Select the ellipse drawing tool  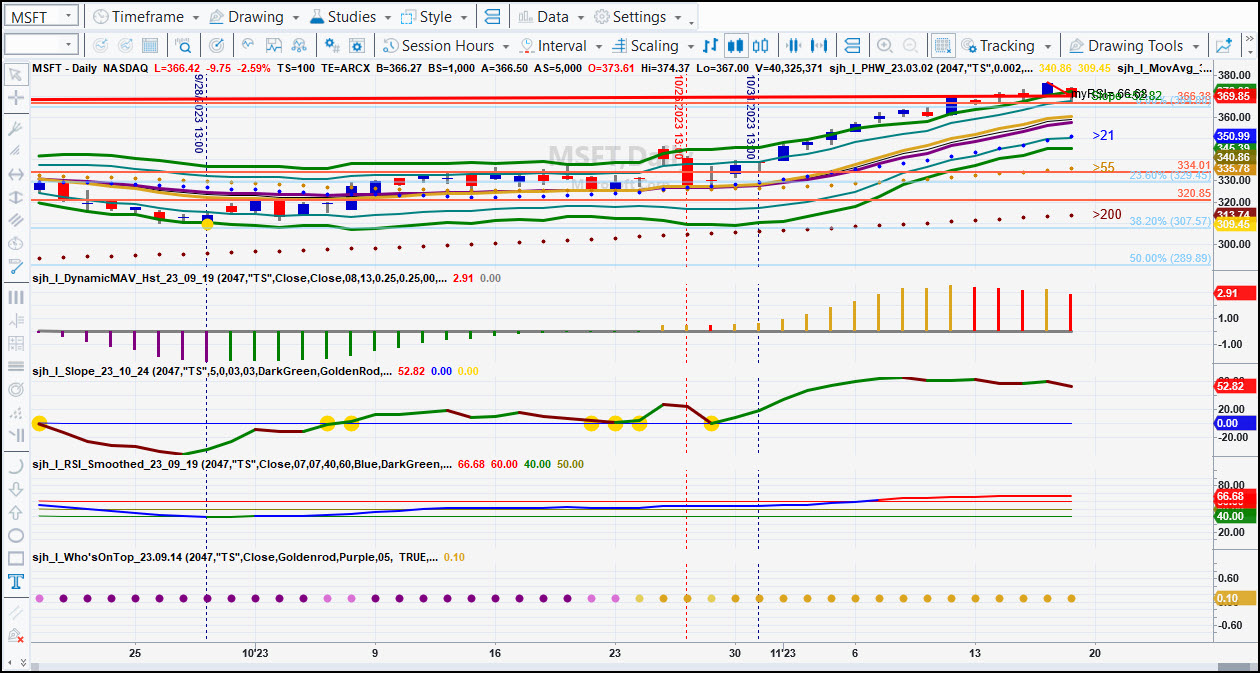(16, 535)
